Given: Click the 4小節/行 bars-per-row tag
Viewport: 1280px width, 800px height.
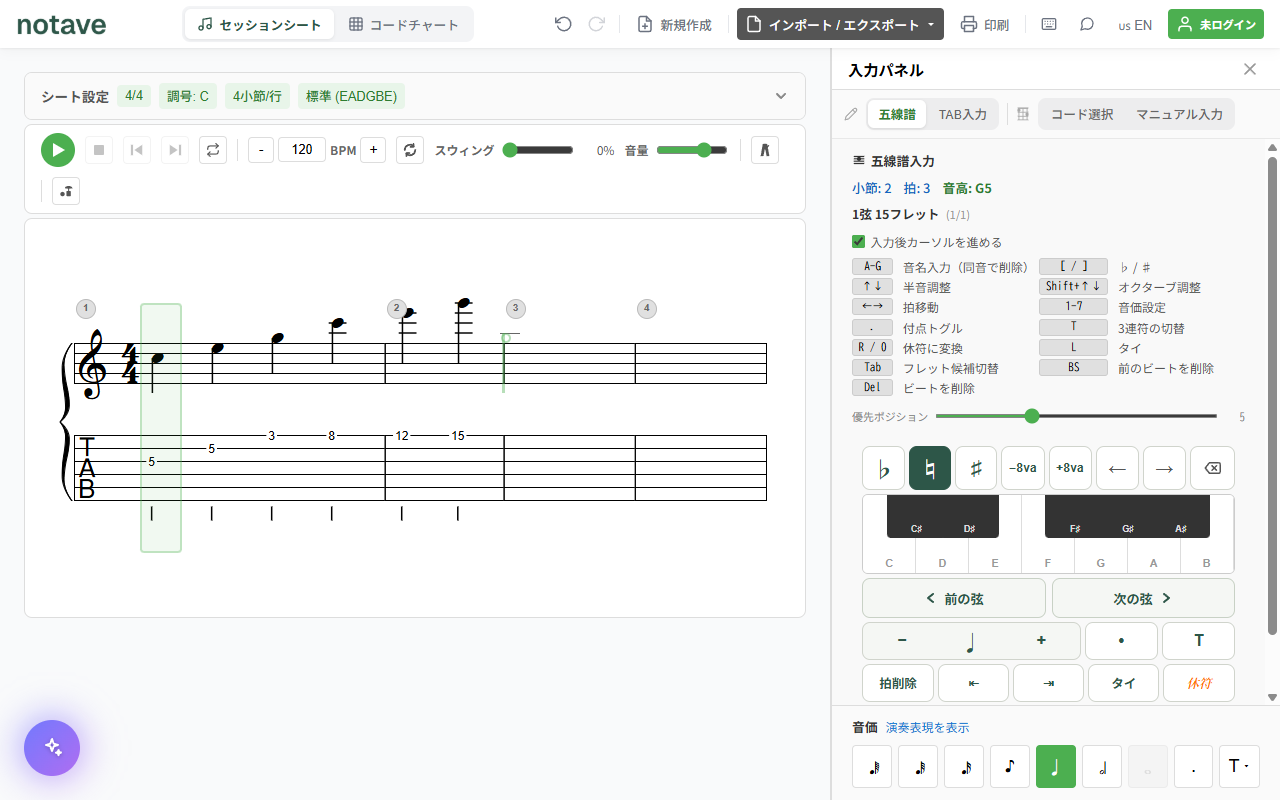Looking at the screenshot, I should (x=257, y=96).
